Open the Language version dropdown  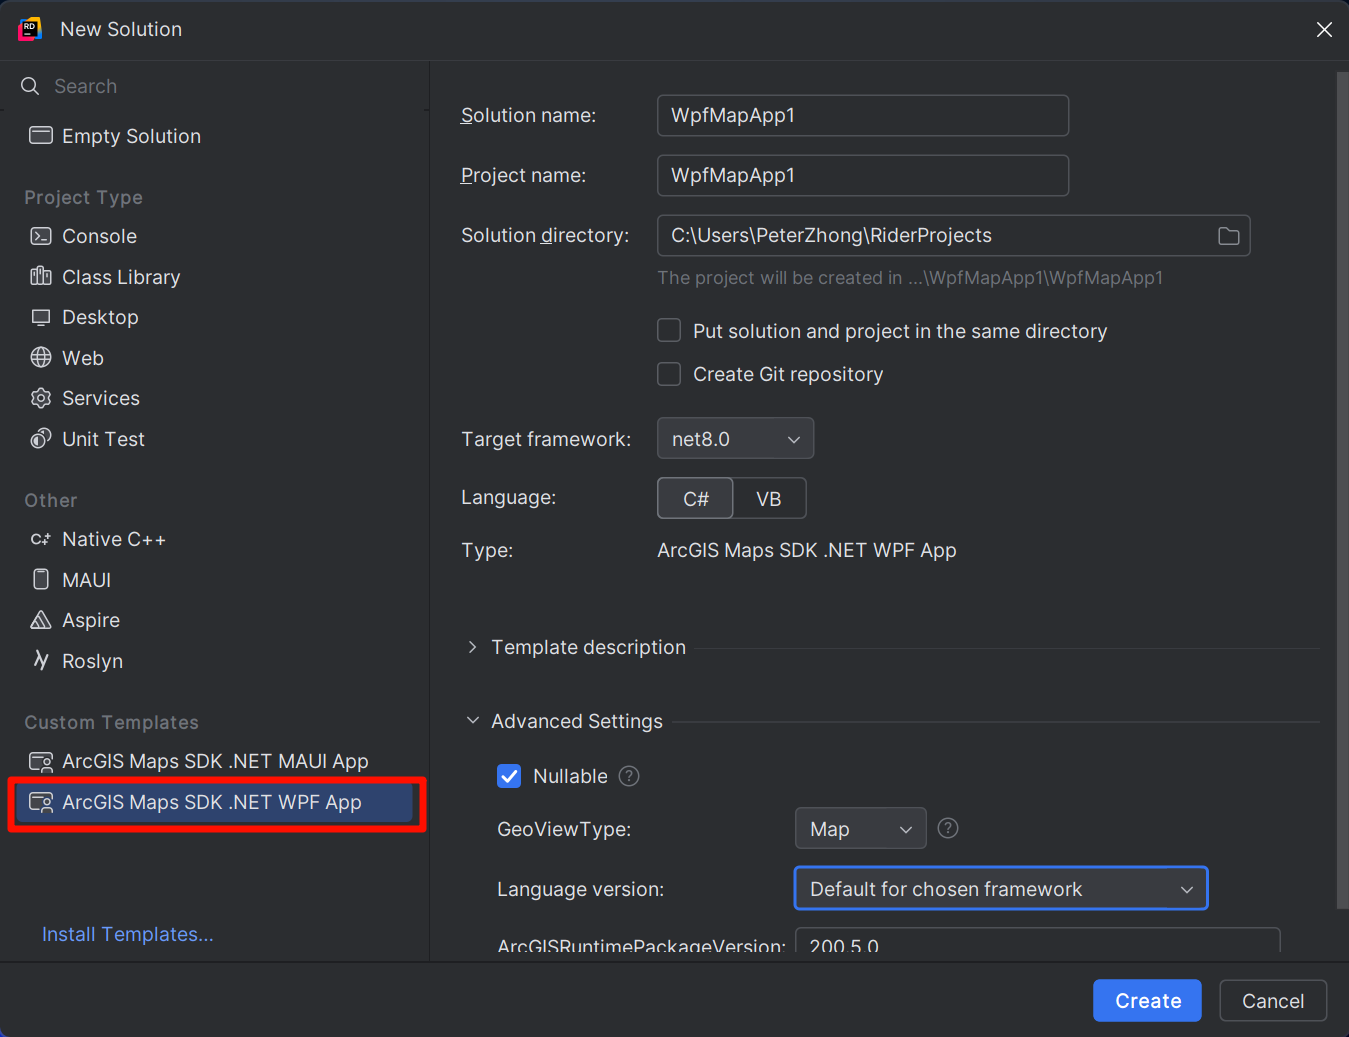coord(1001,888)
